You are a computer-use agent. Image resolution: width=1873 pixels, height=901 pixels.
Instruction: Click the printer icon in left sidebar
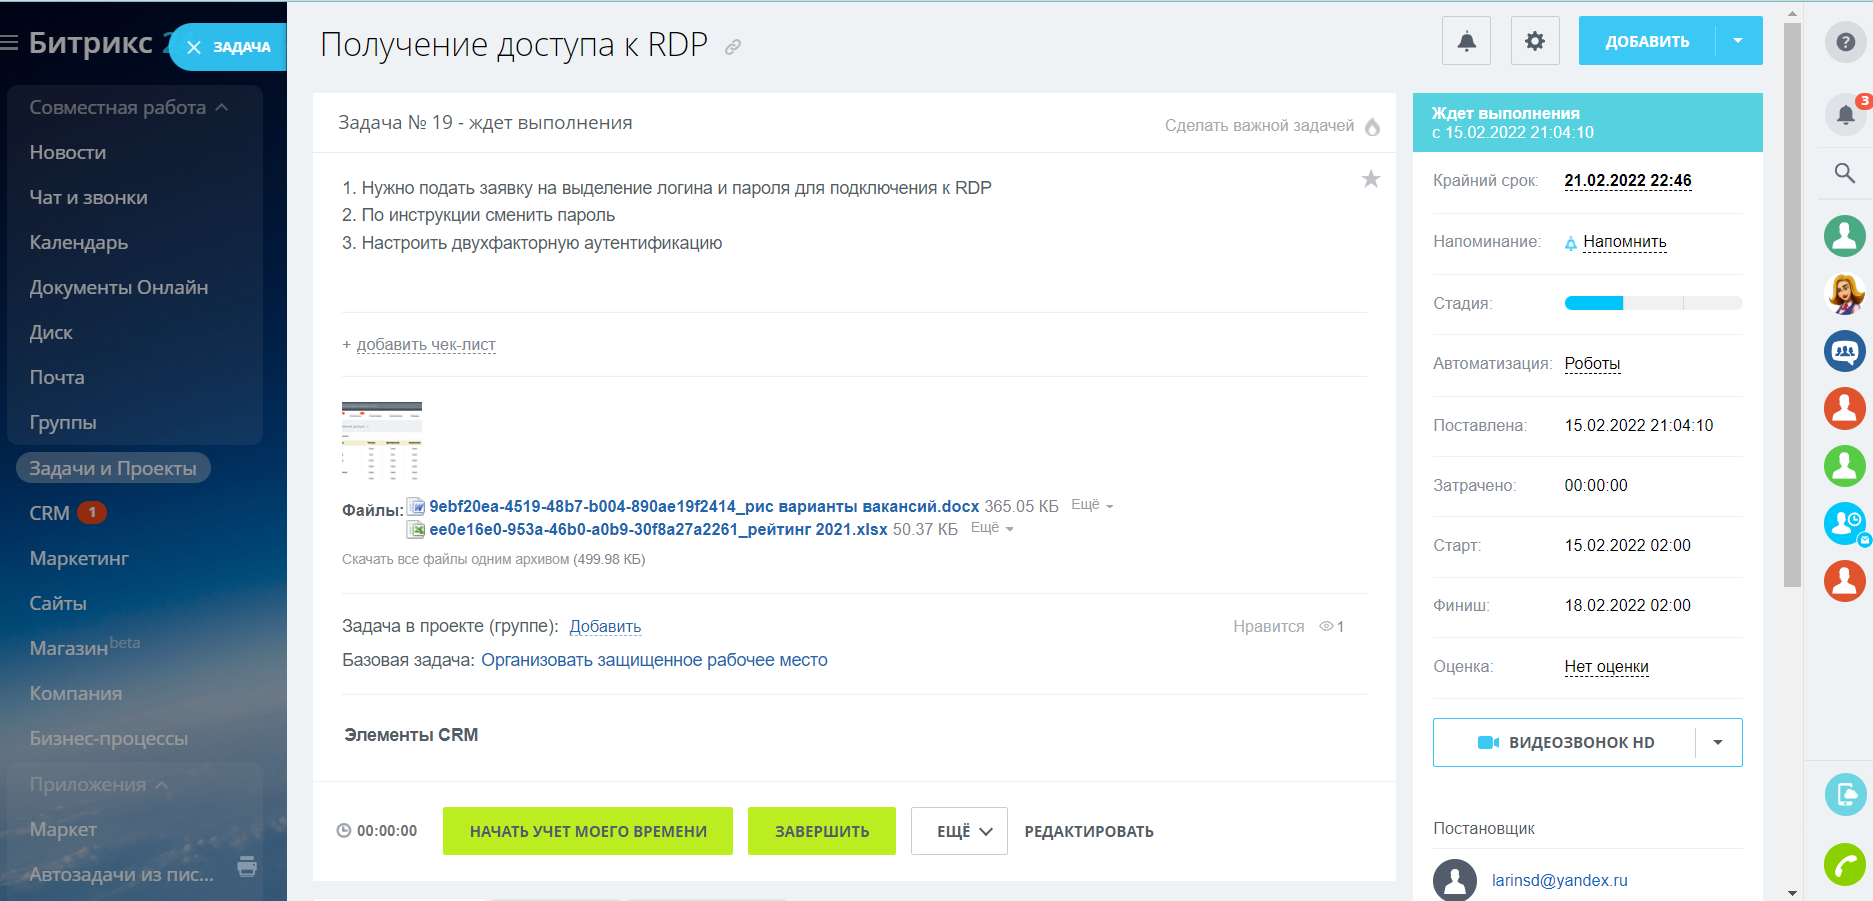(247, 866)
